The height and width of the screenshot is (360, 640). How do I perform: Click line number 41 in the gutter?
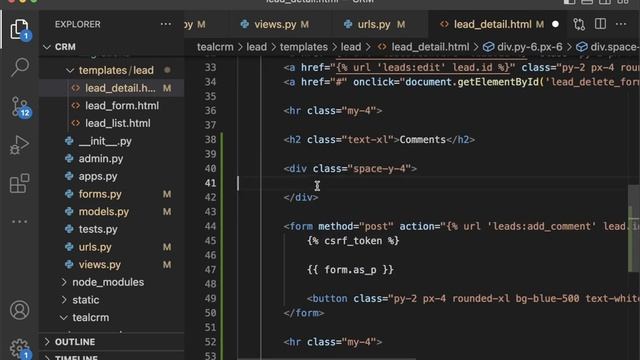coord(210,183)
